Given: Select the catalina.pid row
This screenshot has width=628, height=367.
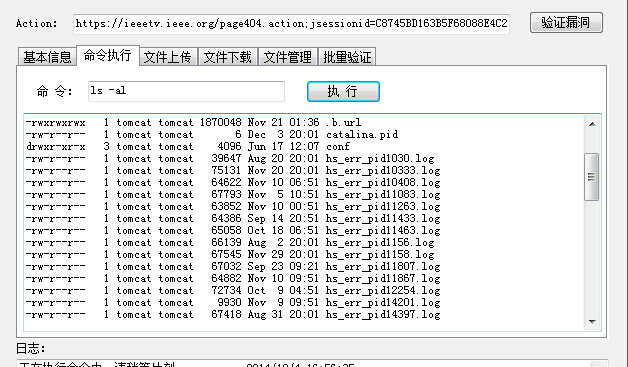Looking at the screenshot, I should click(x=212, y=134).
